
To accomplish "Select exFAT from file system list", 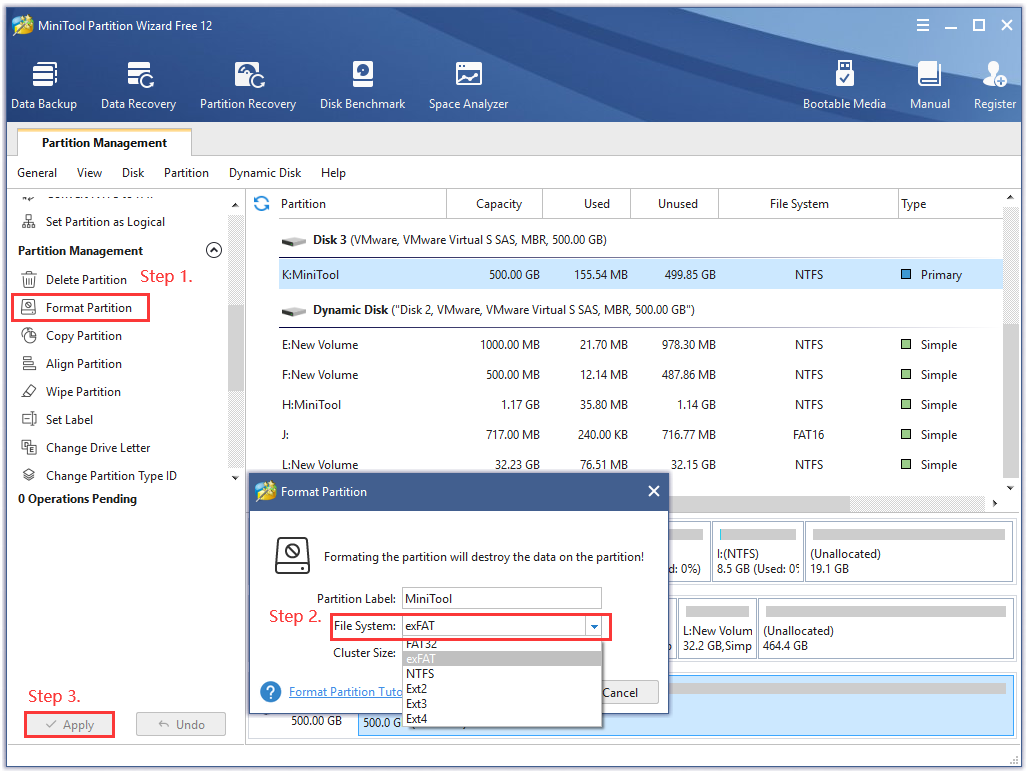I will tap(502, 659).
